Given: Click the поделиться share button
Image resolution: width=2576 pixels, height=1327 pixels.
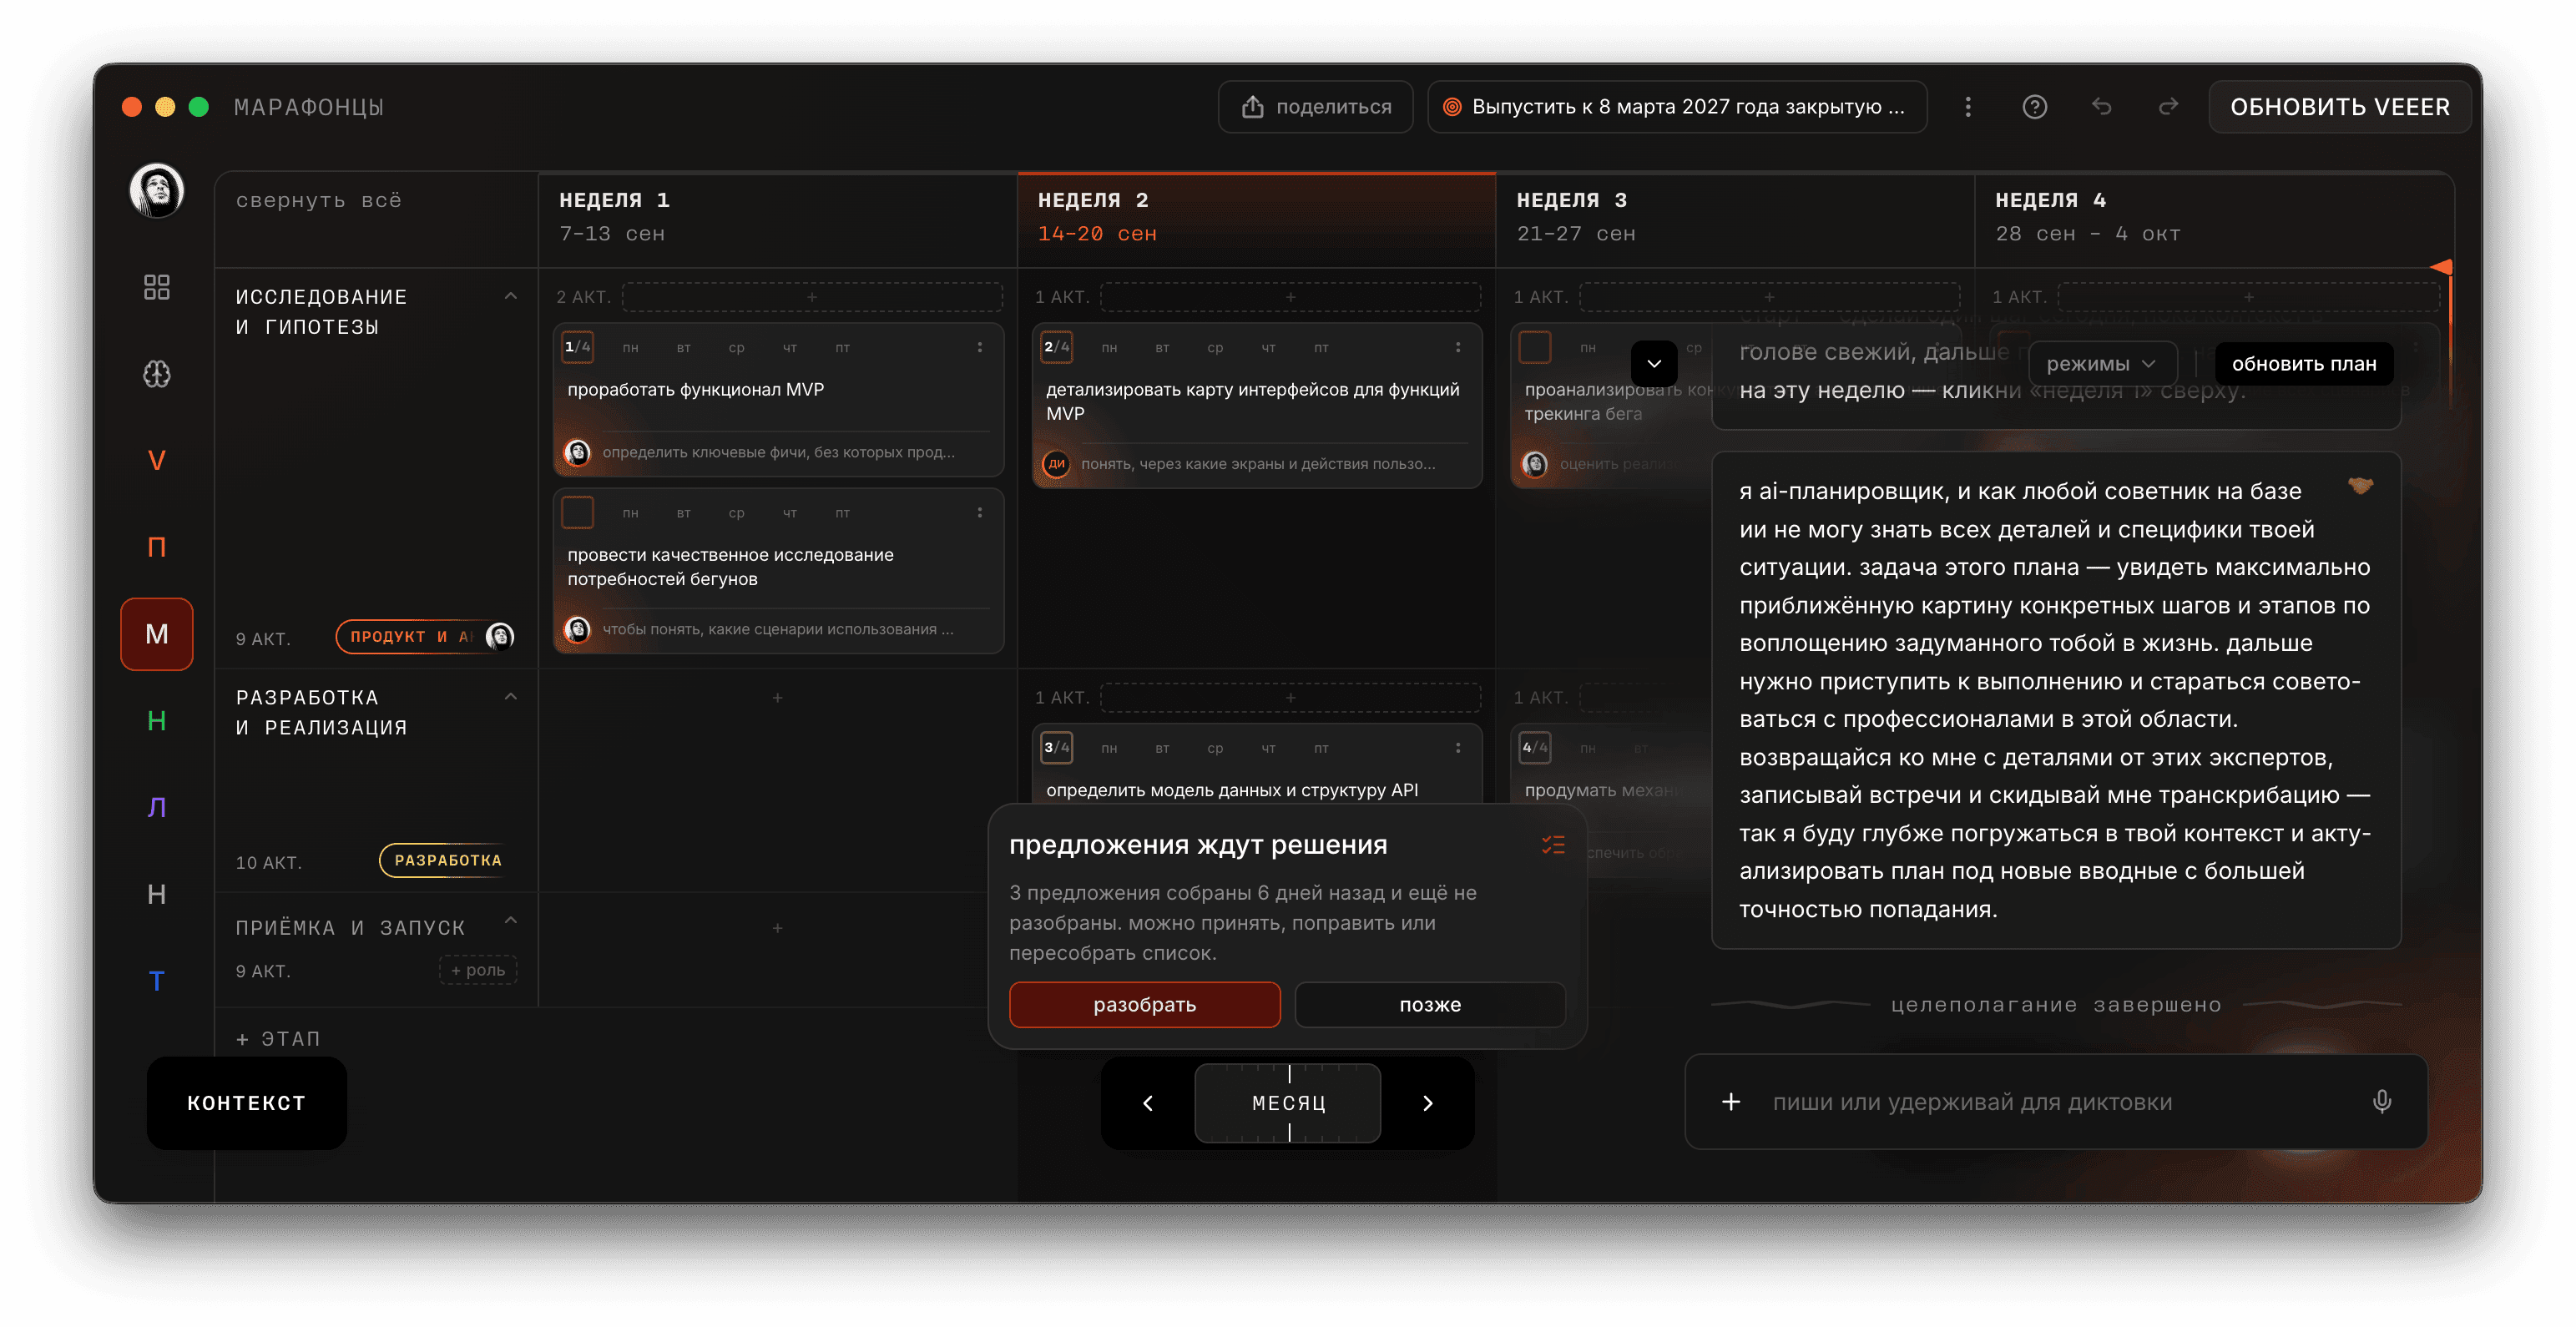Looking at the screenshot, I should (1315, 107).
